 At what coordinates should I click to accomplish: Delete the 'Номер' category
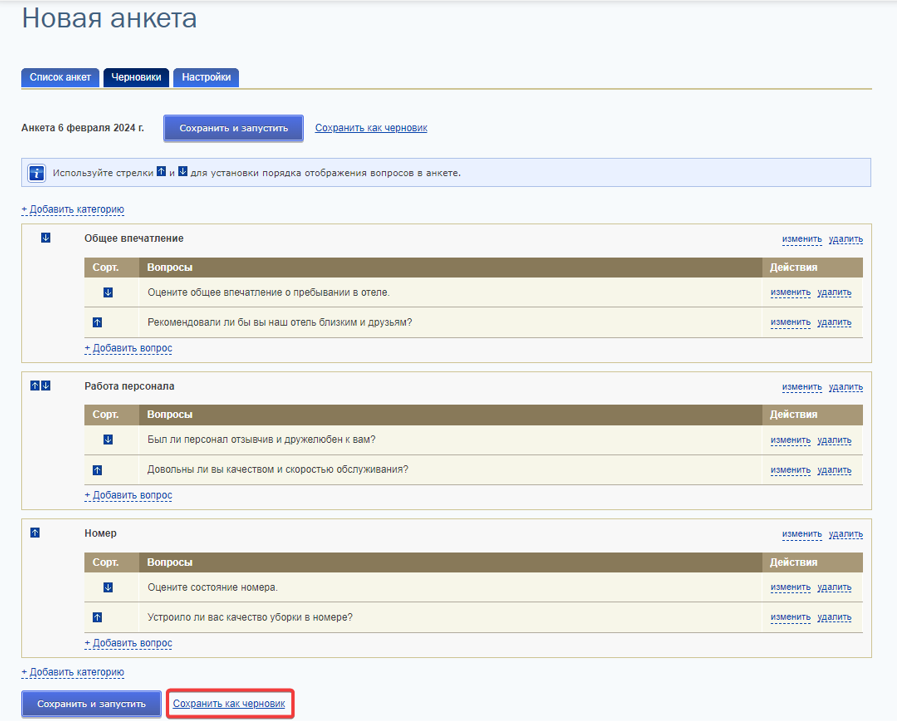click(x=846, y=534)
